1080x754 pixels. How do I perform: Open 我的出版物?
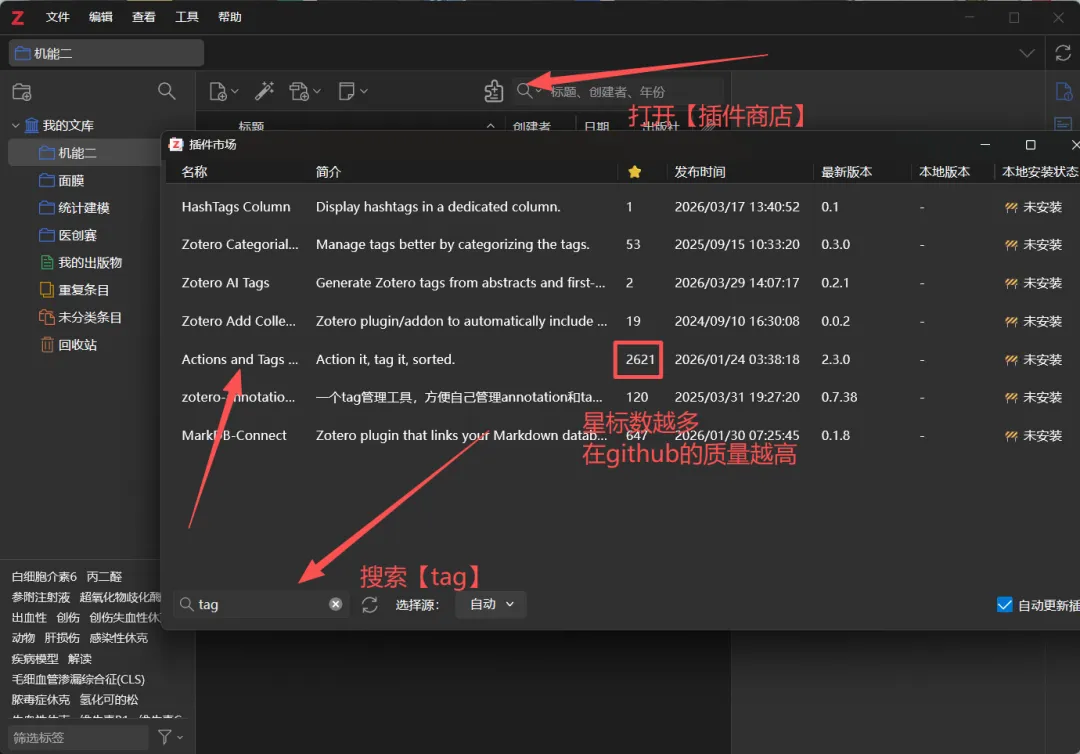point(90,262)
